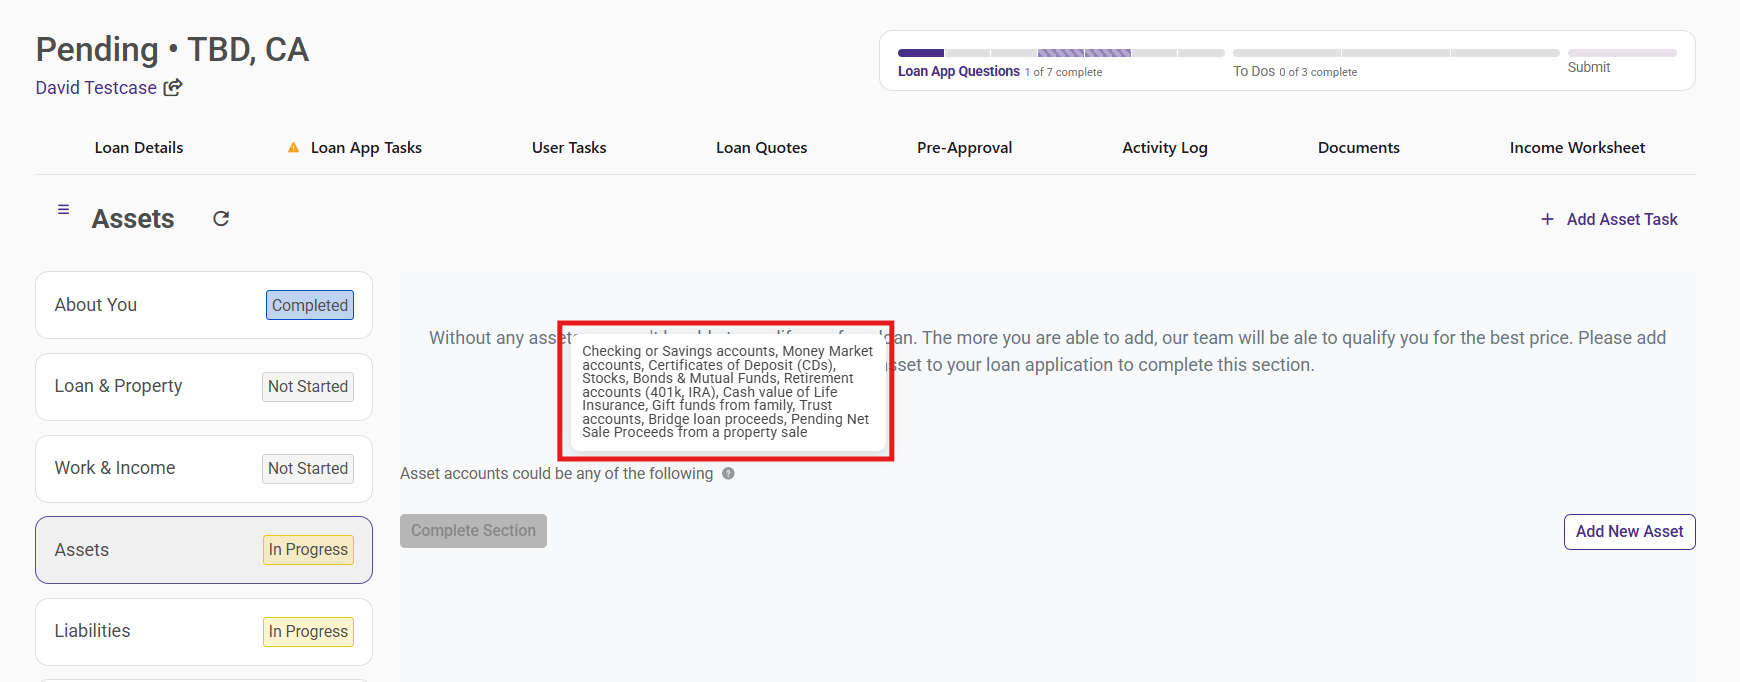Select the About You section card
Image resolution: width=1740 pixels, height=682 pixels.
coord(204,305)
